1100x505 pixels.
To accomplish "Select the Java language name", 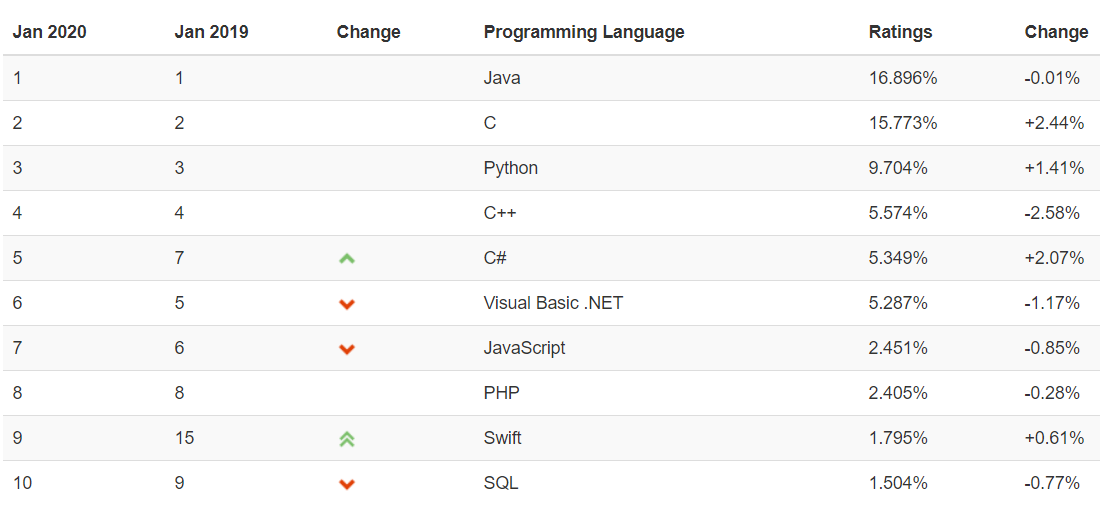I will coord(502,78).
